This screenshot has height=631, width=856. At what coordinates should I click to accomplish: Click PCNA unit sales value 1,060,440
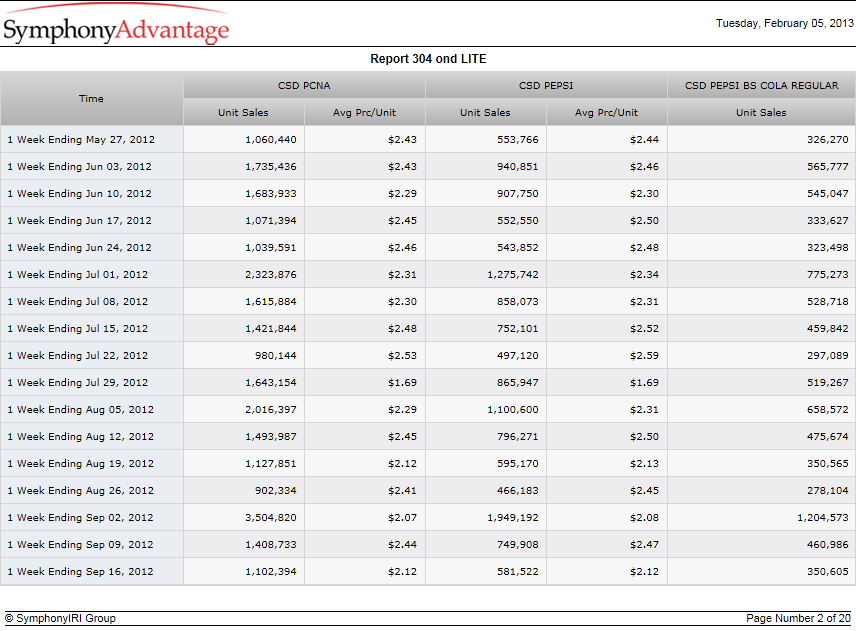271,140
